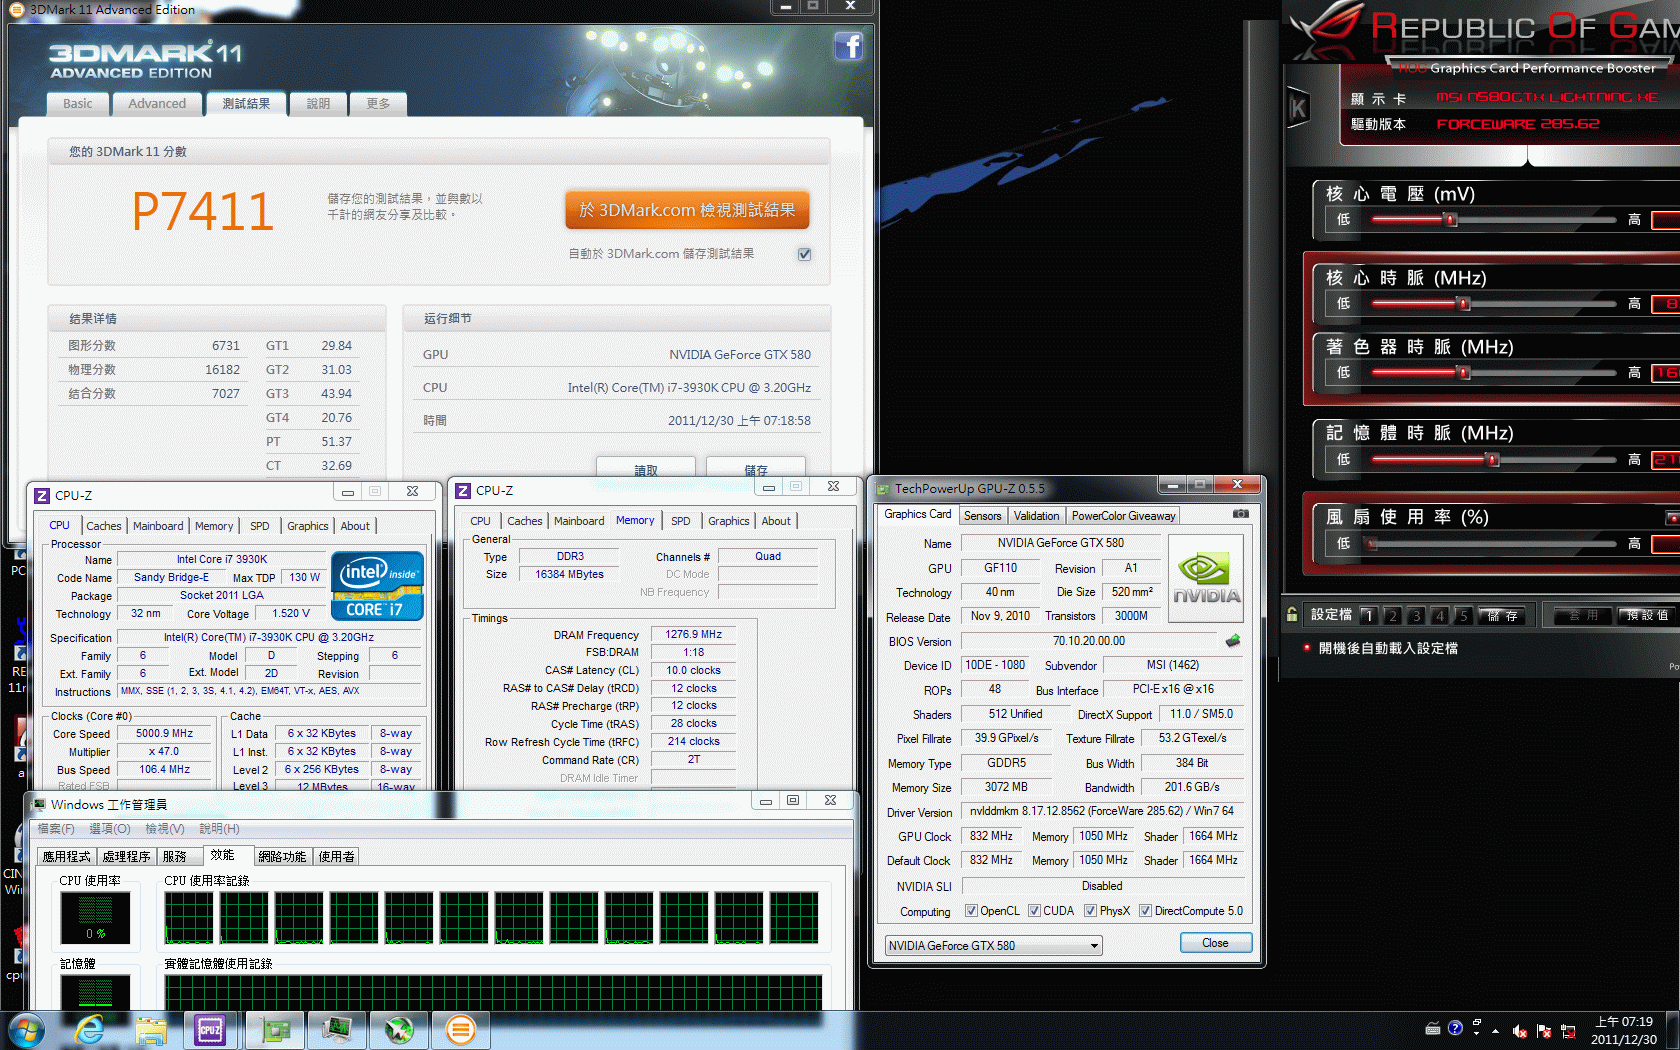Open 處理程序 tab in Task Manager
The height and width of the screenshot is (1050, 1680).
click(x=126, y=857)
